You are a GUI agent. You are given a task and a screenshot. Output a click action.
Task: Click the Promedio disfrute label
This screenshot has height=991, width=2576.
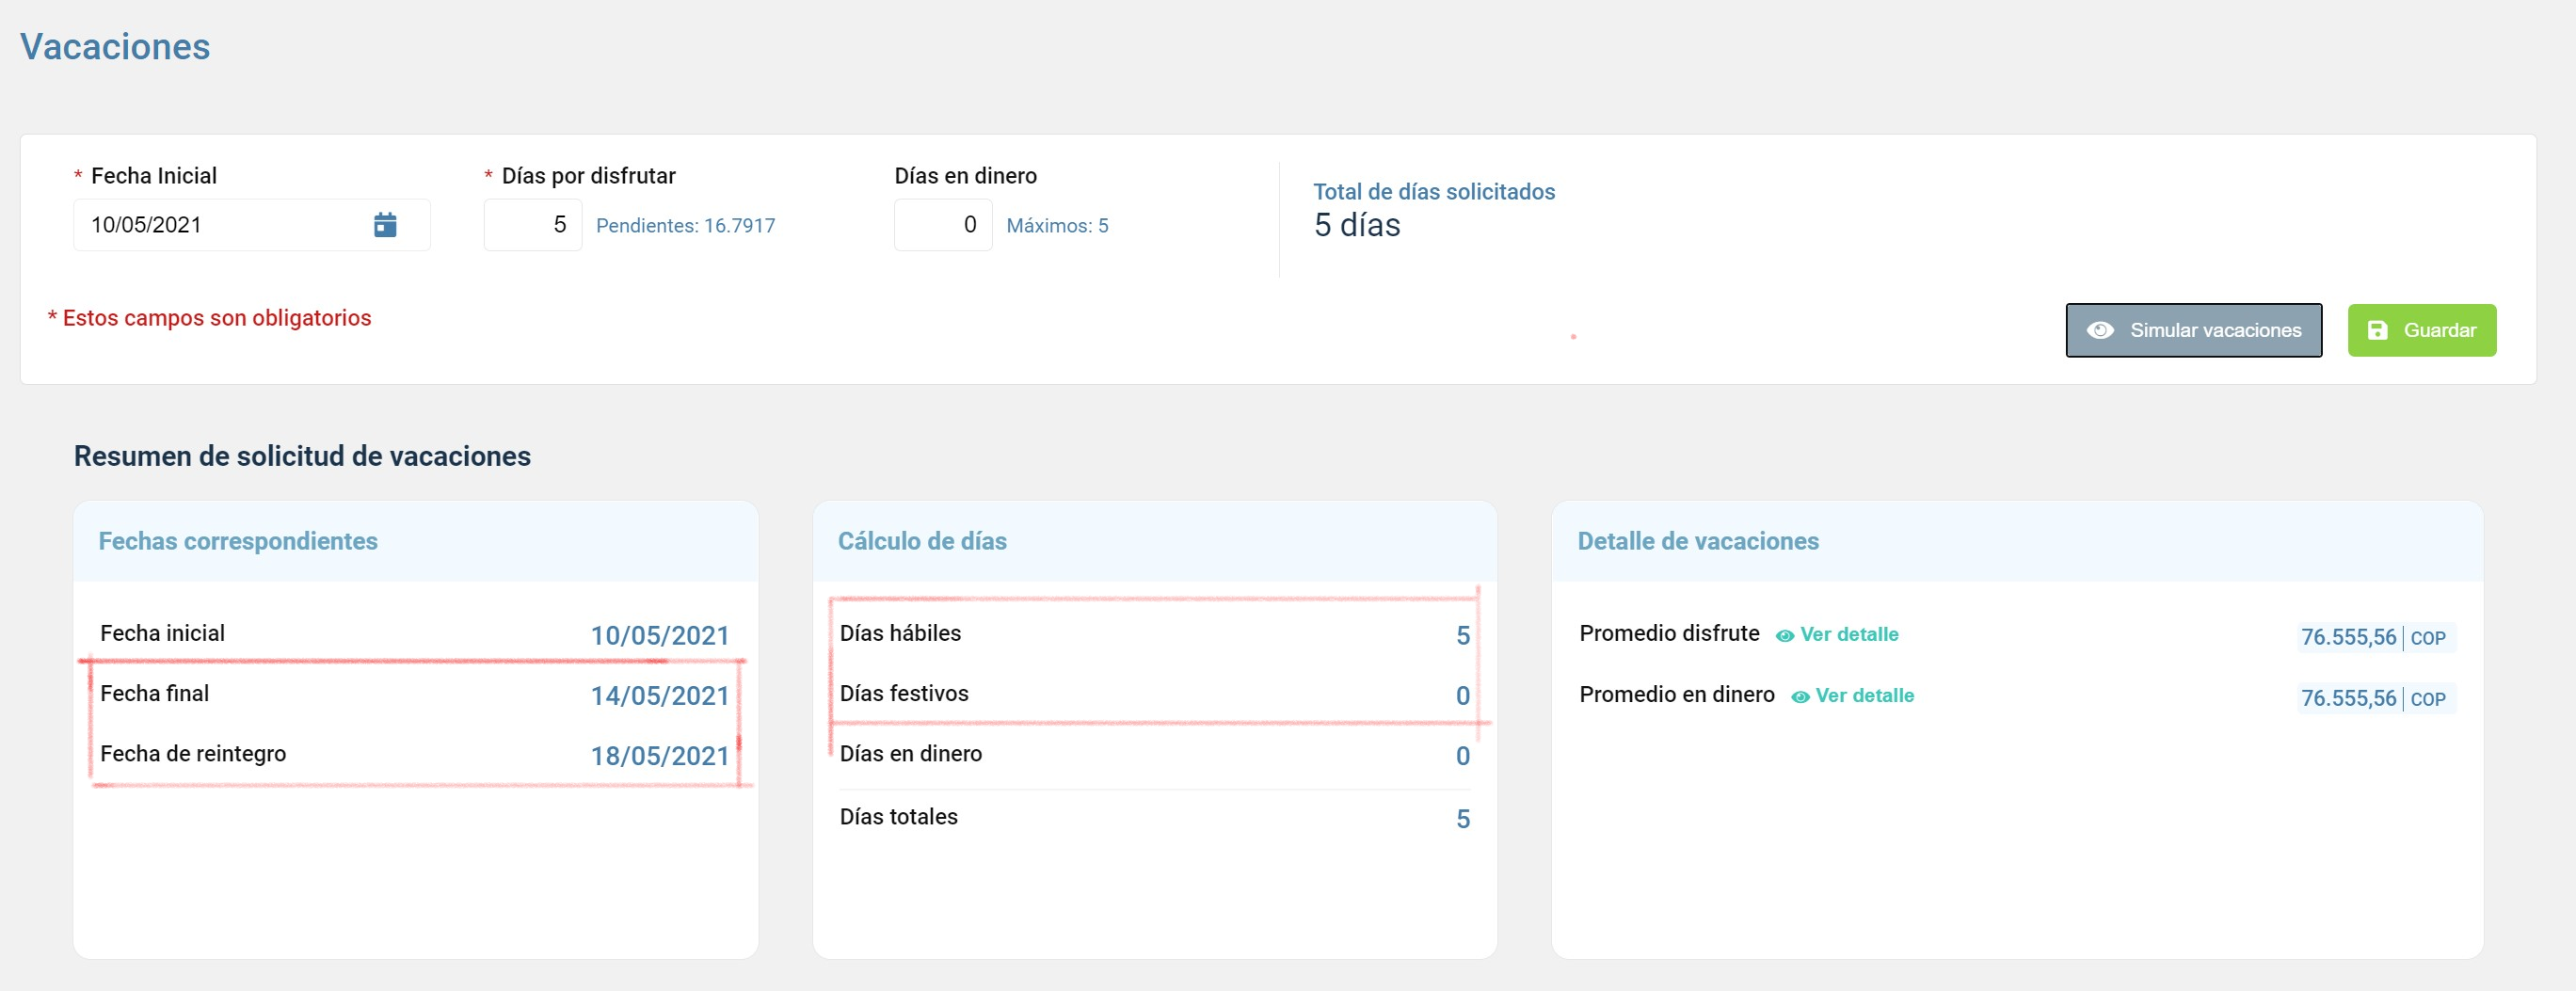tap(1669, 633)
